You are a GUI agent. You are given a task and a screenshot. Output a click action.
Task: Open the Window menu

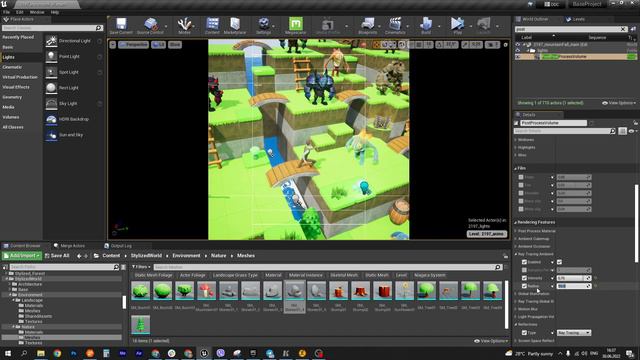pos(37,12)
